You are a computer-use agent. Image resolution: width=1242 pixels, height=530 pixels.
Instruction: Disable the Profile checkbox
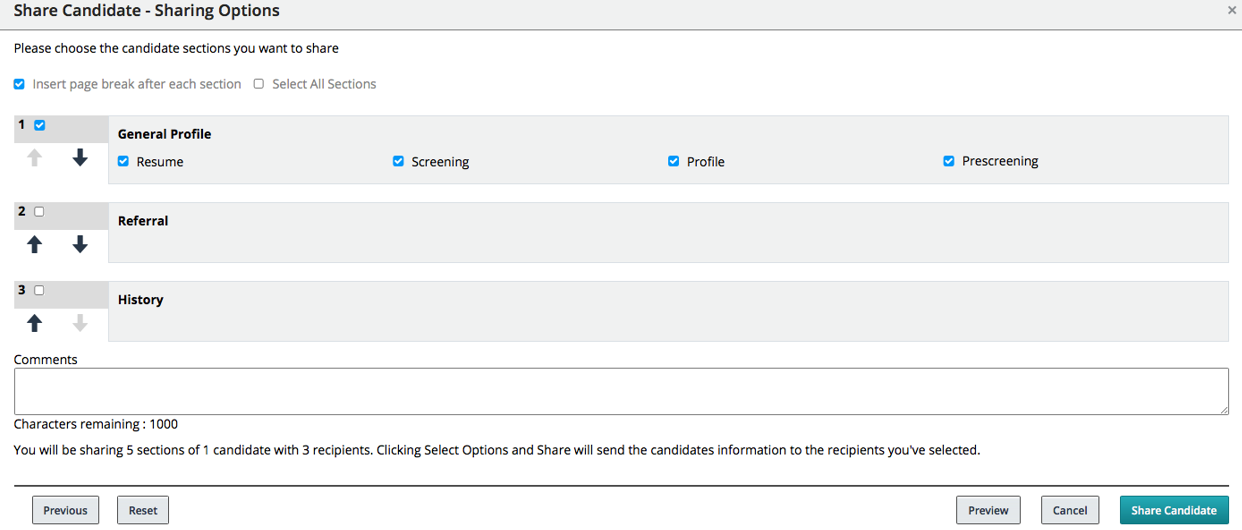click(x=673, y=161)
